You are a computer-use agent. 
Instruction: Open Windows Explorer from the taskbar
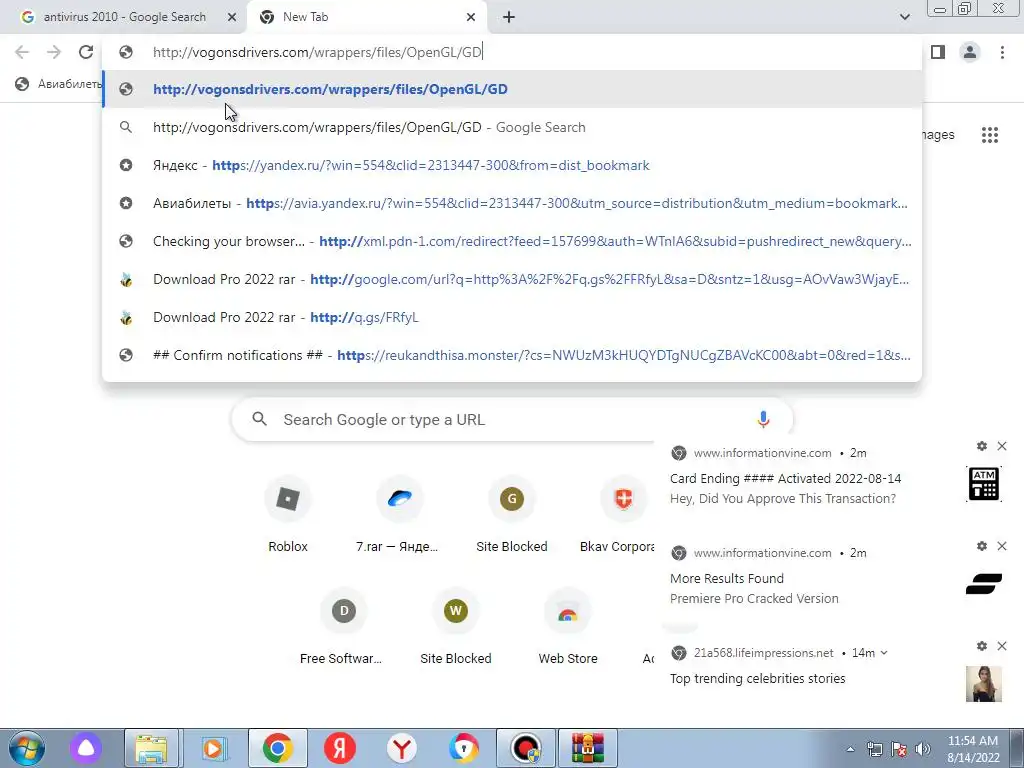click(x=151, y=748)
